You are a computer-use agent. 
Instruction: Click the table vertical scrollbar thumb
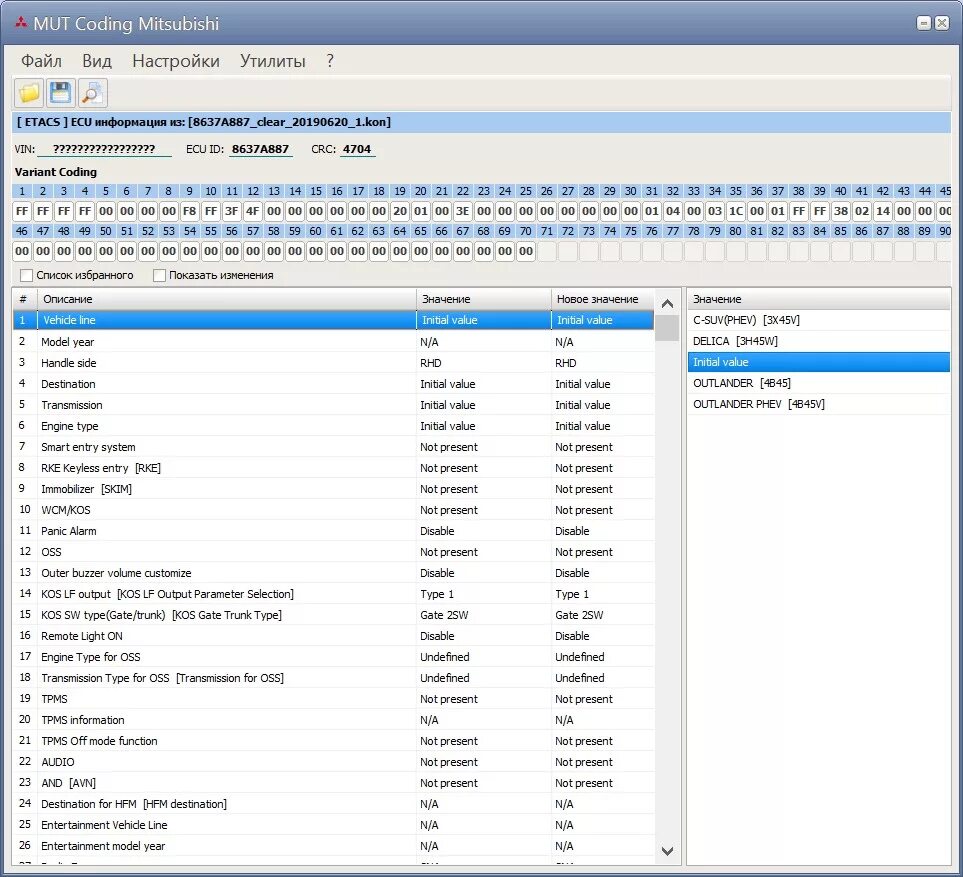click(667, 328)
